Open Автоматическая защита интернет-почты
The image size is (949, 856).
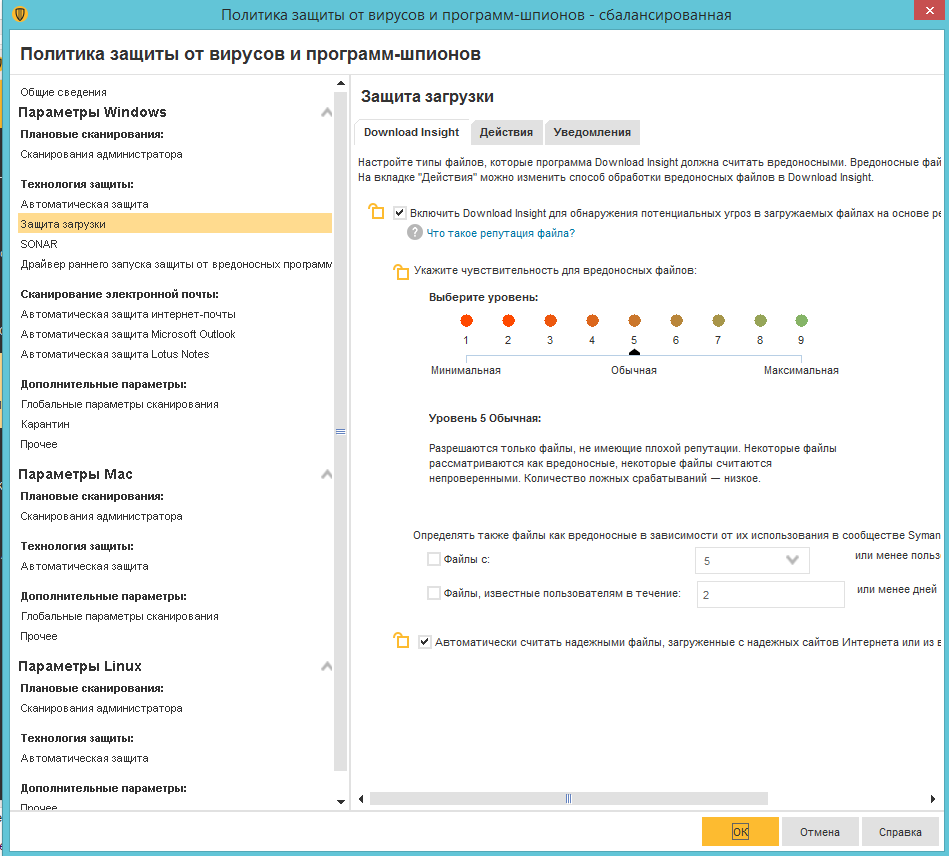point(128,314)
